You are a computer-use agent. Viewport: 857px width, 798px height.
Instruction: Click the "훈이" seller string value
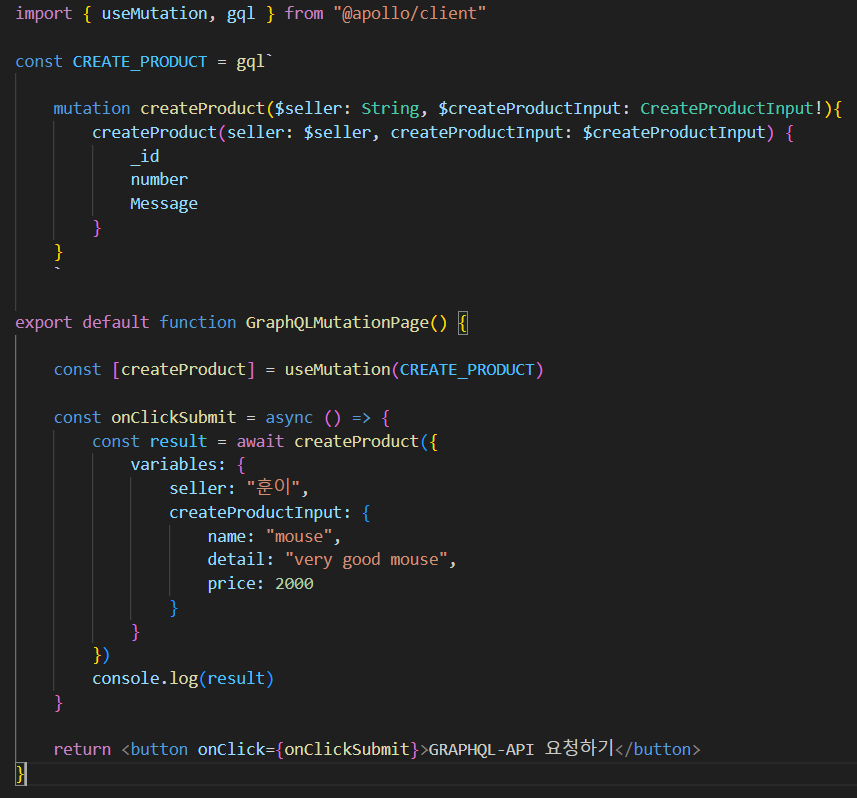point(273,488)
